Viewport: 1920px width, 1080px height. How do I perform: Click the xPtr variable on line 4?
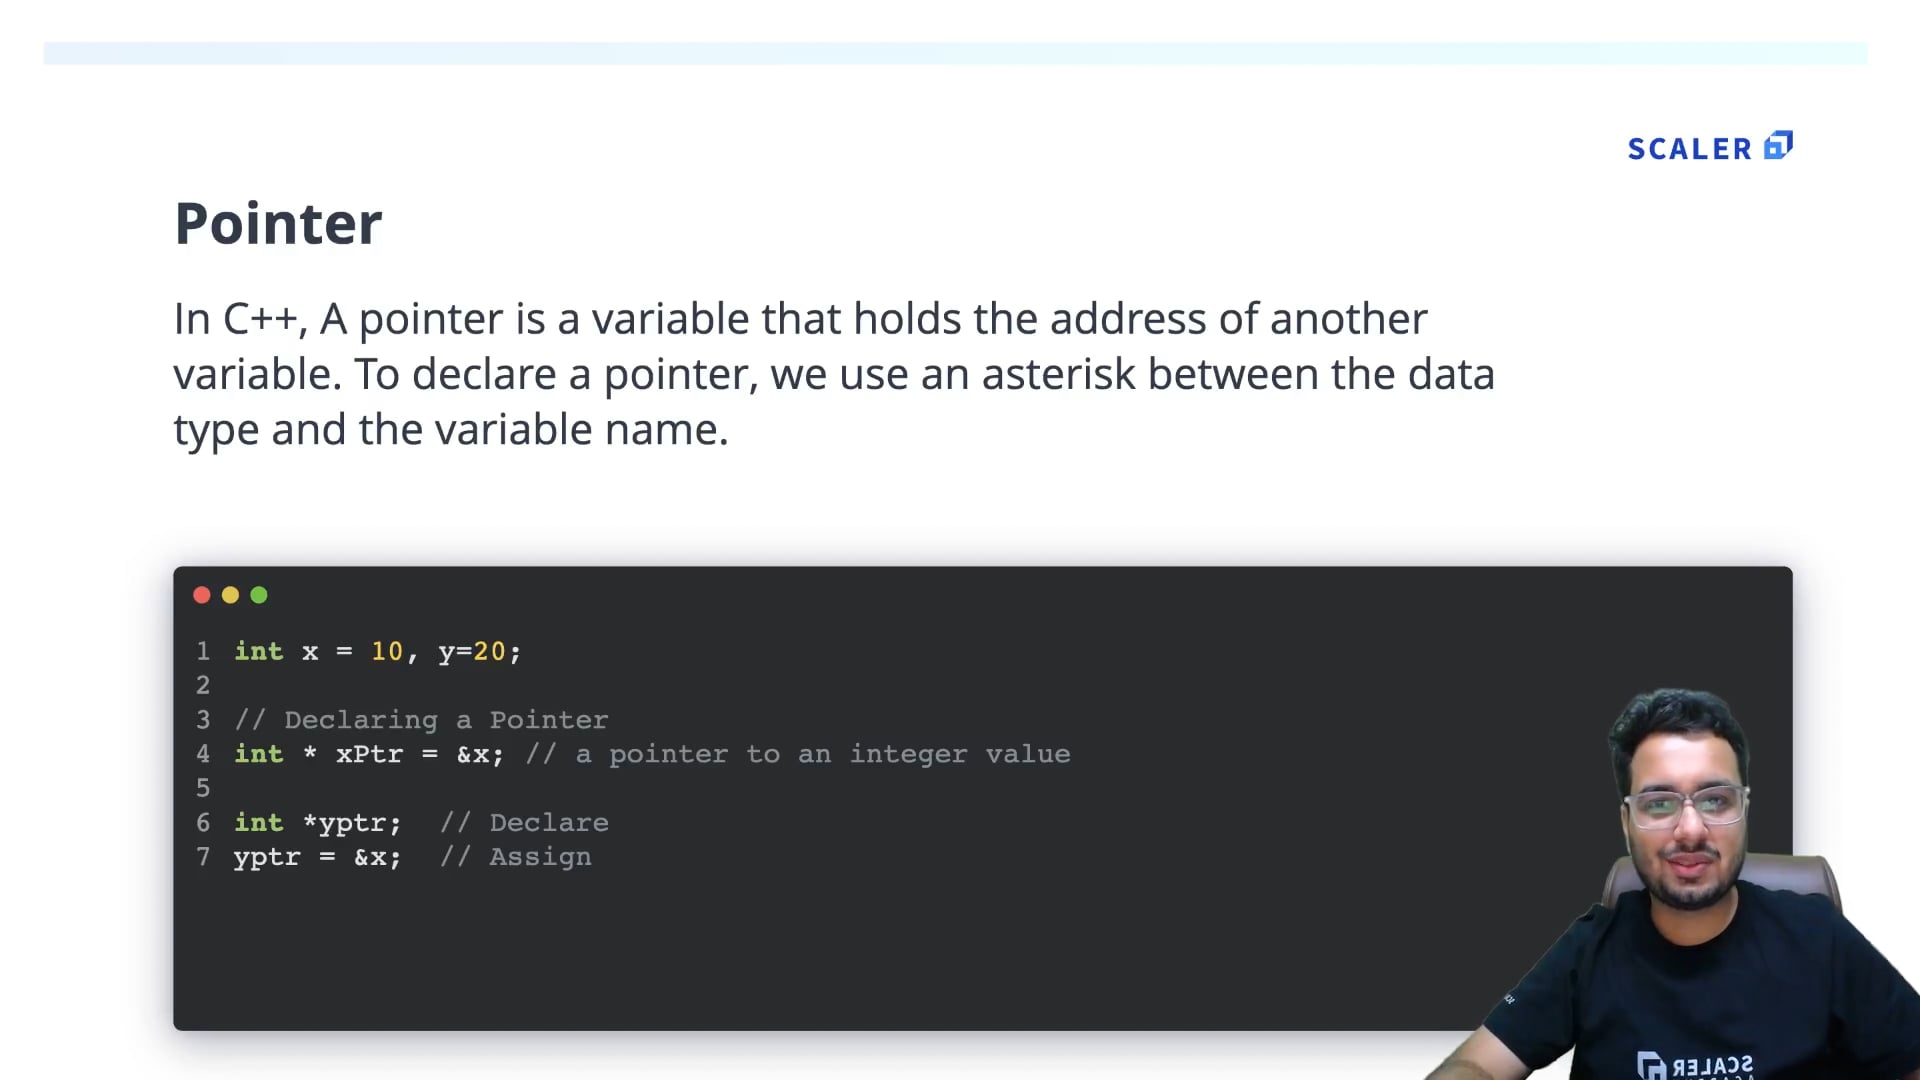pos(369,754)
